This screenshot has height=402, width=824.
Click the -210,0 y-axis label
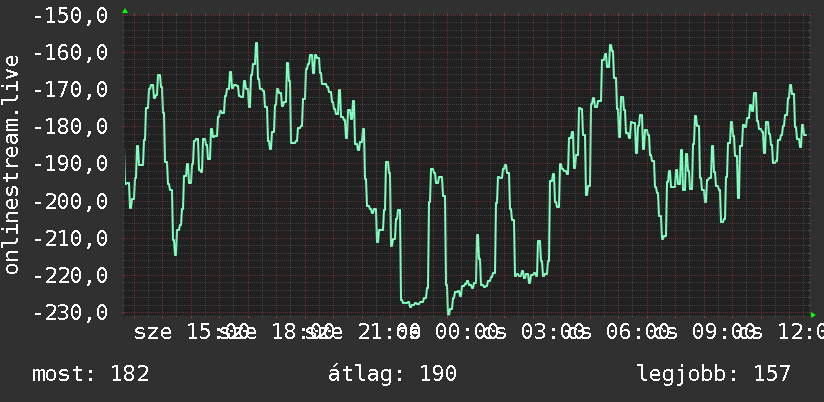[x=70, y=239]
